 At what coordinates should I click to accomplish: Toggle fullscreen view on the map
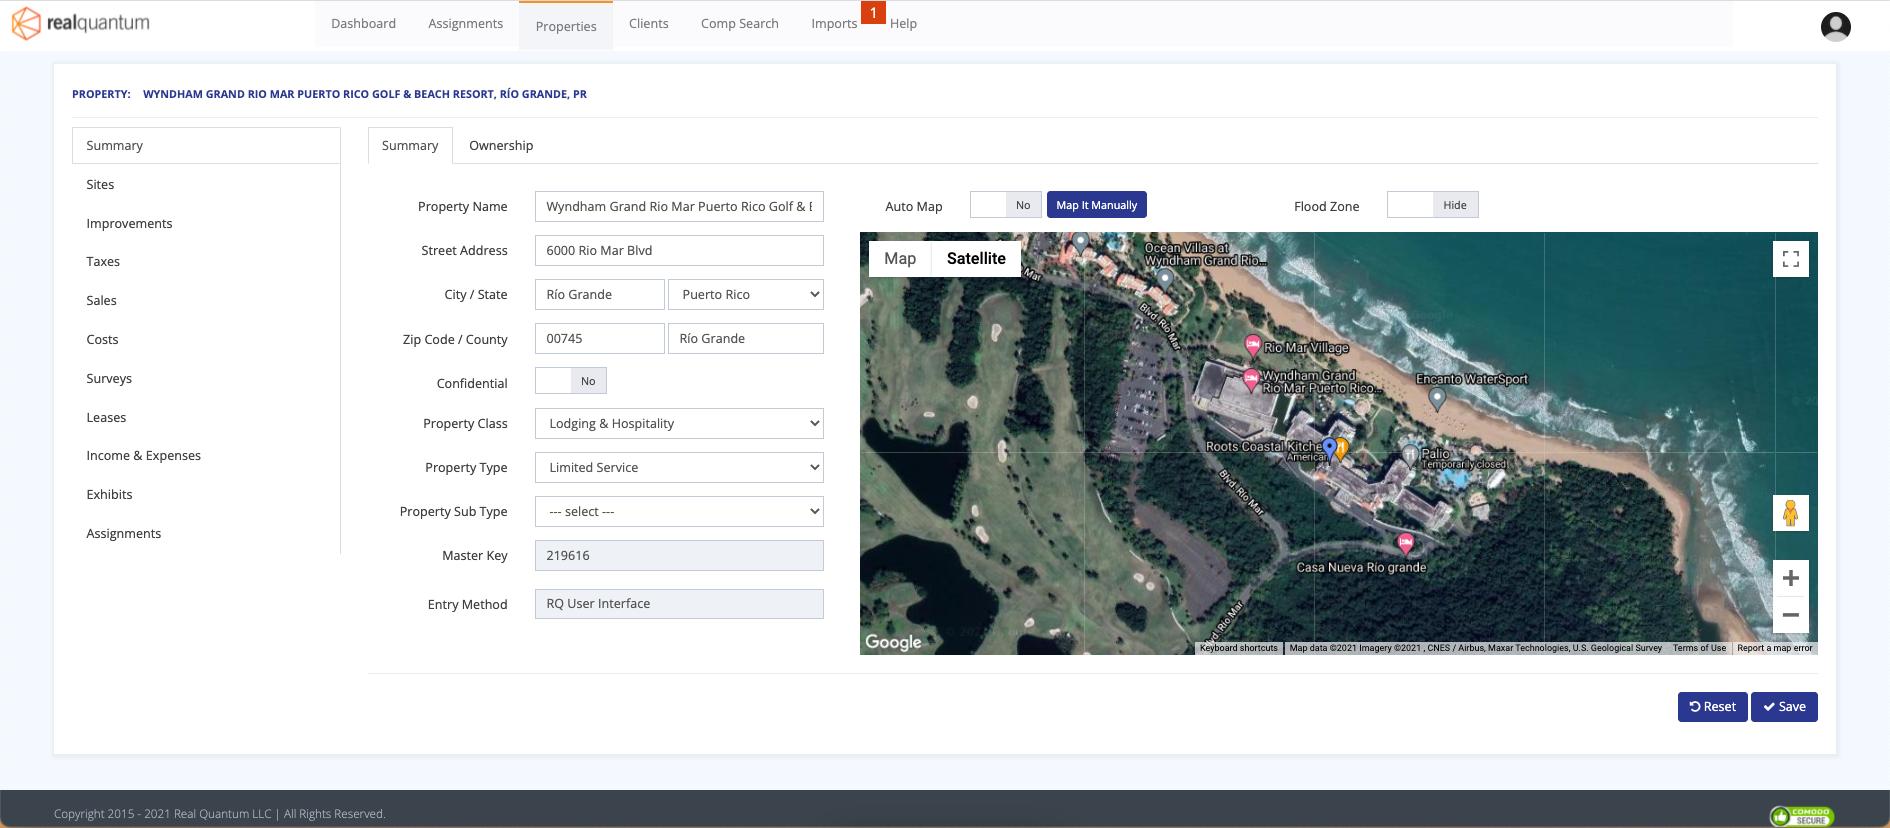(1790, 259)
